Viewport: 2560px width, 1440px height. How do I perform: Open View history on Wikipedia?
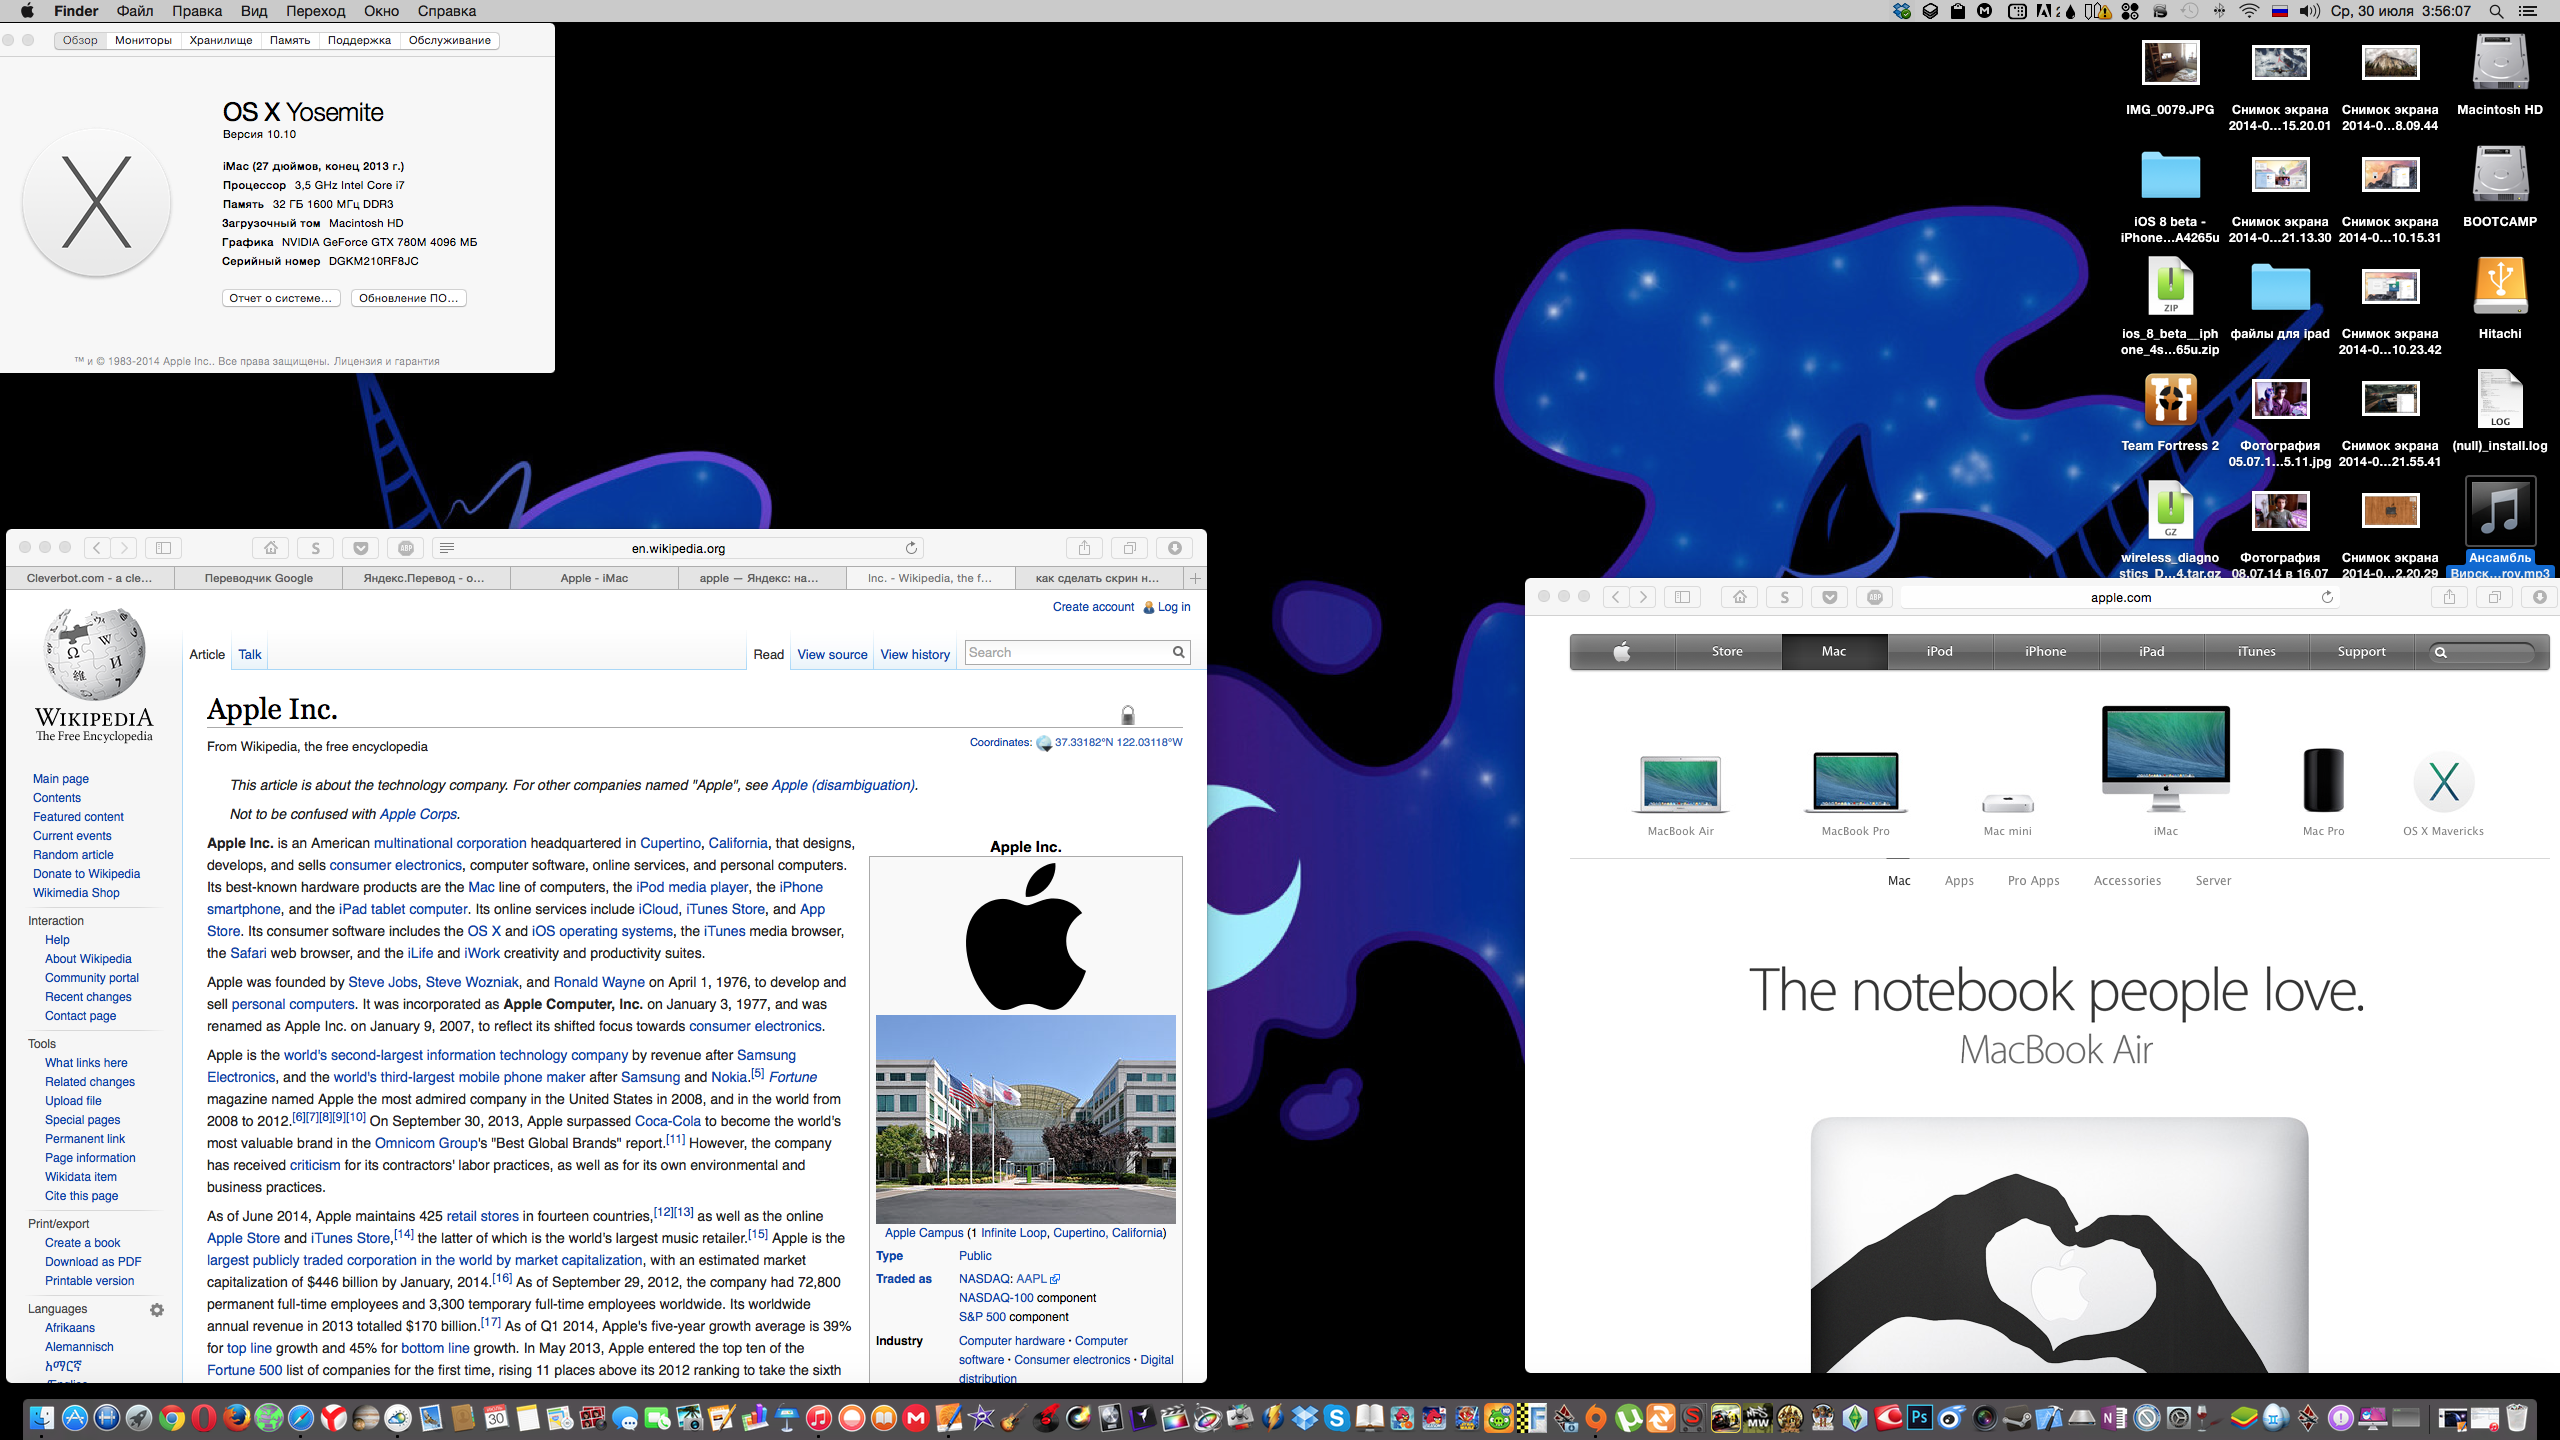[x=915, y=654]
